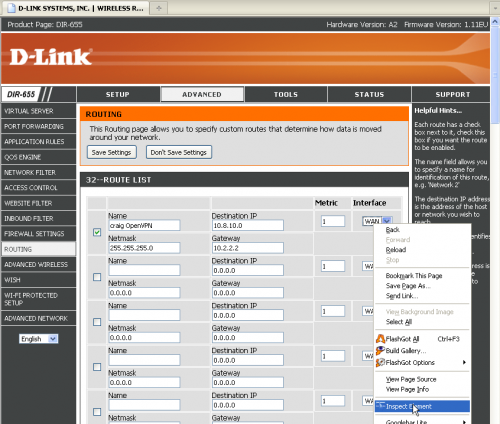Image resolution: width=500 pixels, height=424 pixels.
Task: Open the QOS ENGINE page
Action: pyautogui.click(x=38, y=157)
